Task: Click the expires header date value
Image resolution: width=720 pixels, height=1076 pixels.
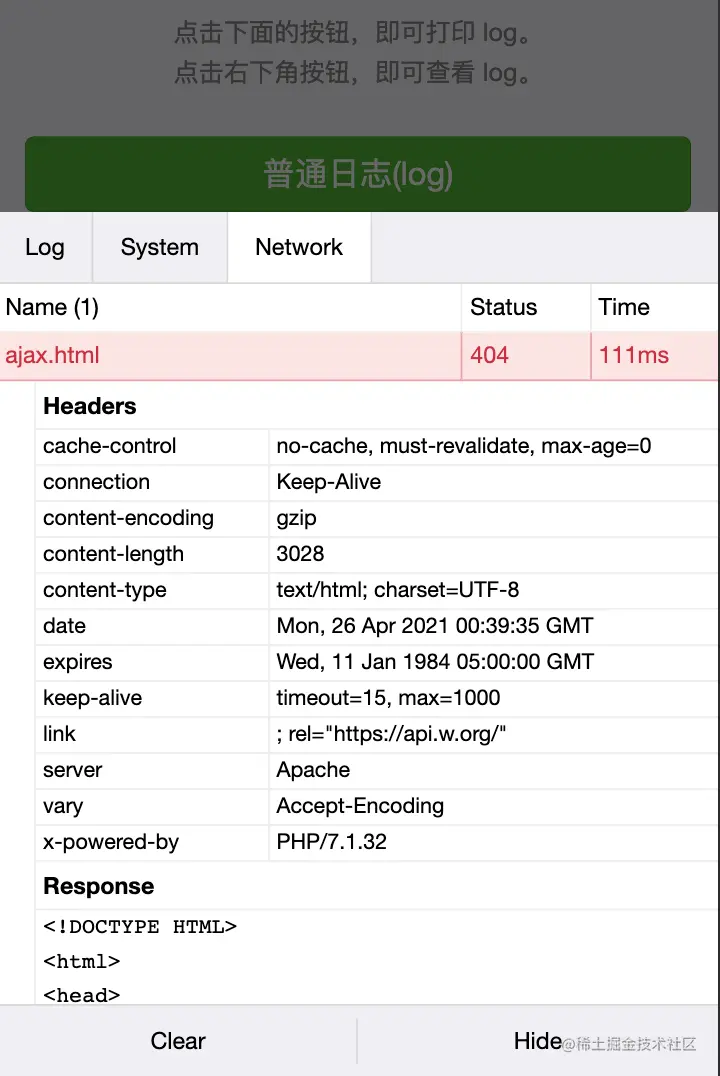Action: (x=435, y=662)
